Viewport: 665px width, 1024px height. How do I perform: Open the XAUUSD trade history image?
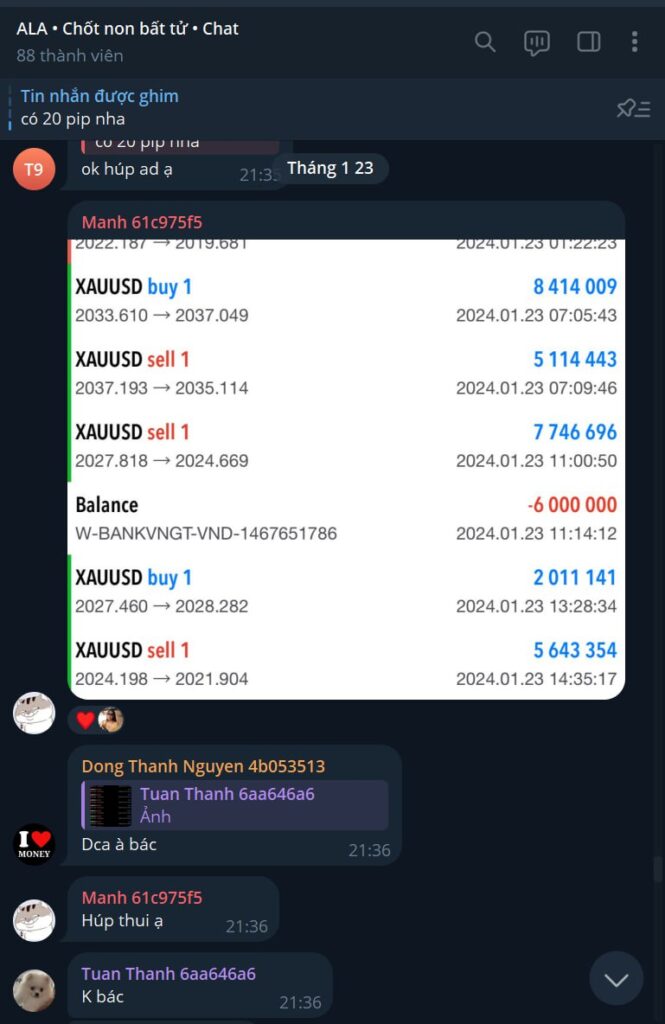pyautogui.click(x=346, y=469)
